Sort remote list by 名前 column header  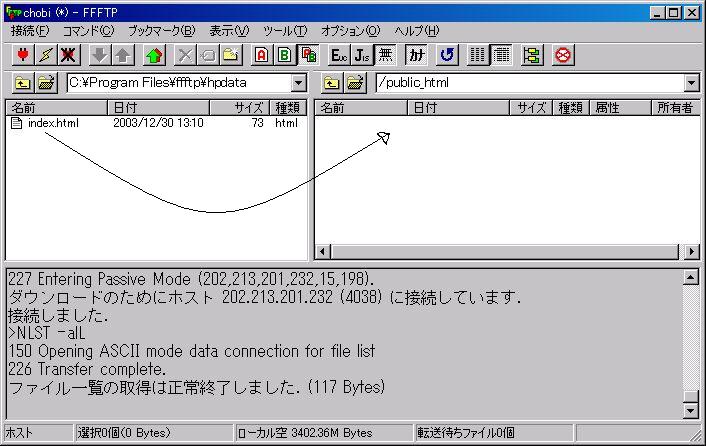click(361, 108)
